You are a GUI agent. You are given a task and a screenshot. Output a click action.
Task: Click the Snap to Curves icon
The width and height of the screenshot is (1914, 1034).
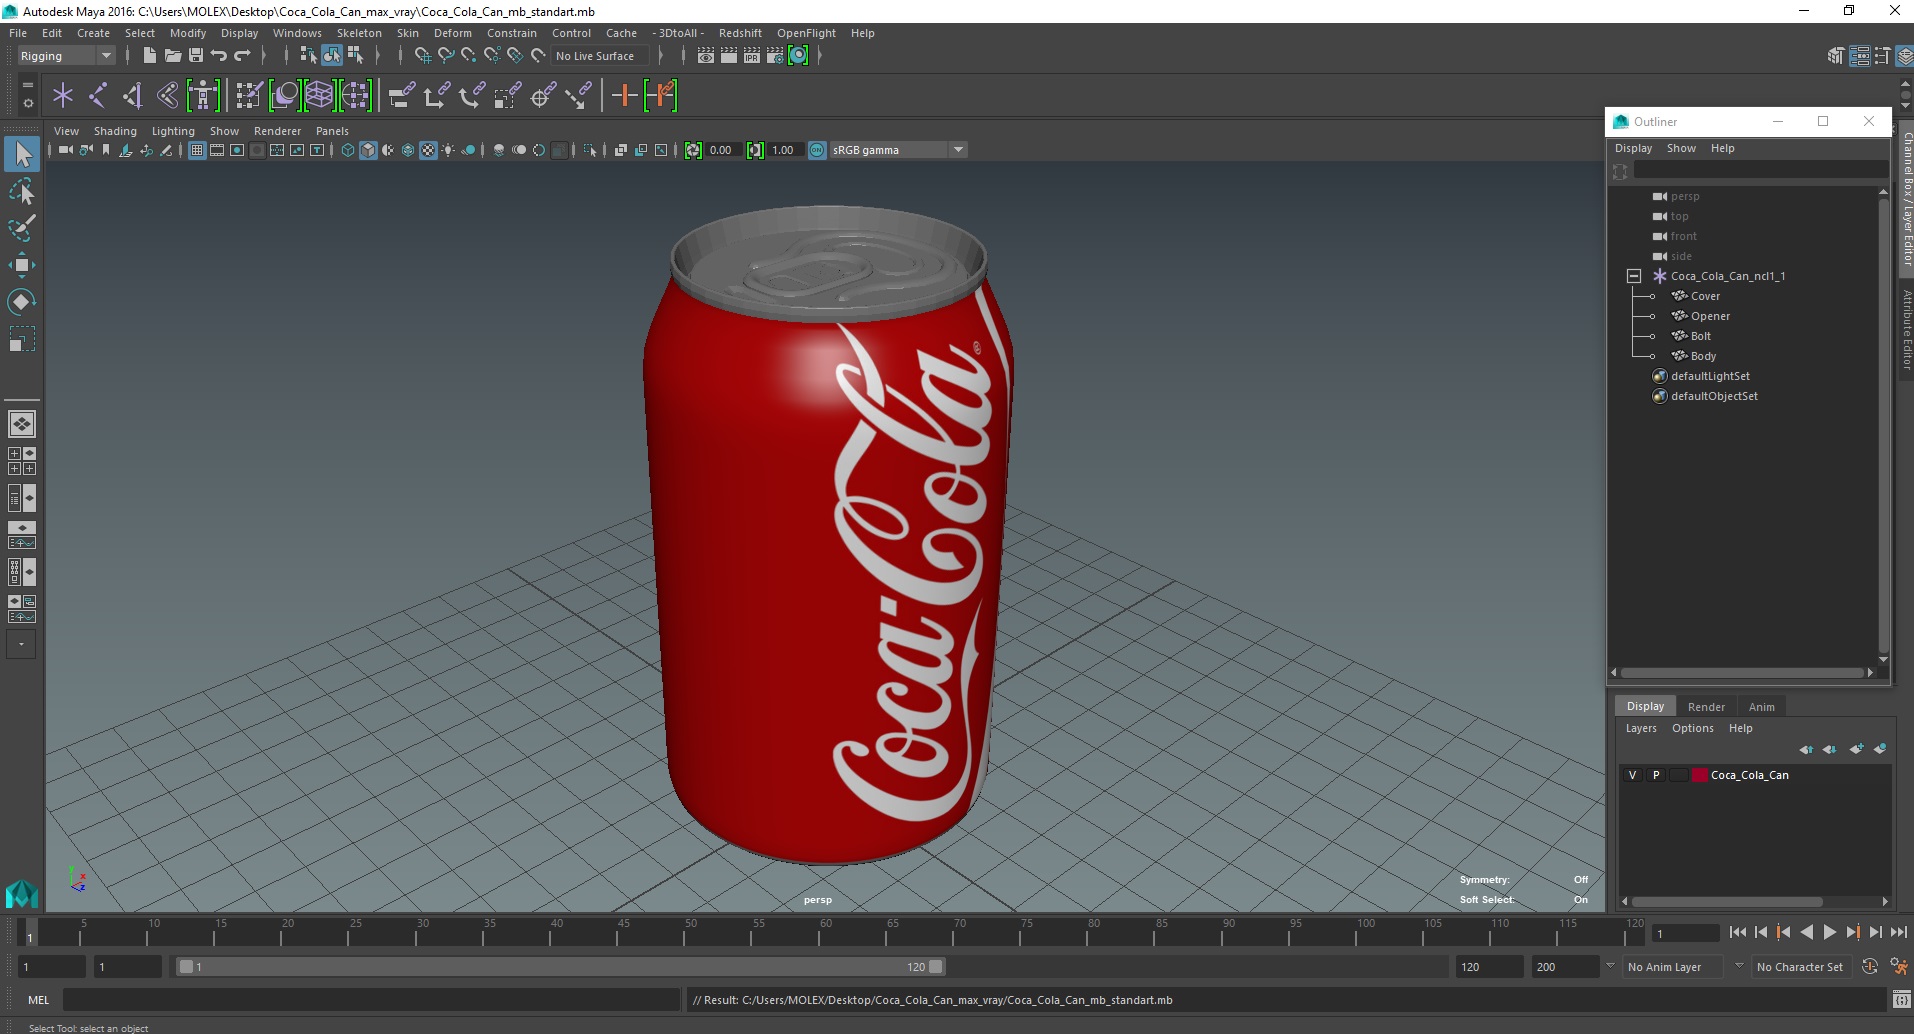click(445, 56)
